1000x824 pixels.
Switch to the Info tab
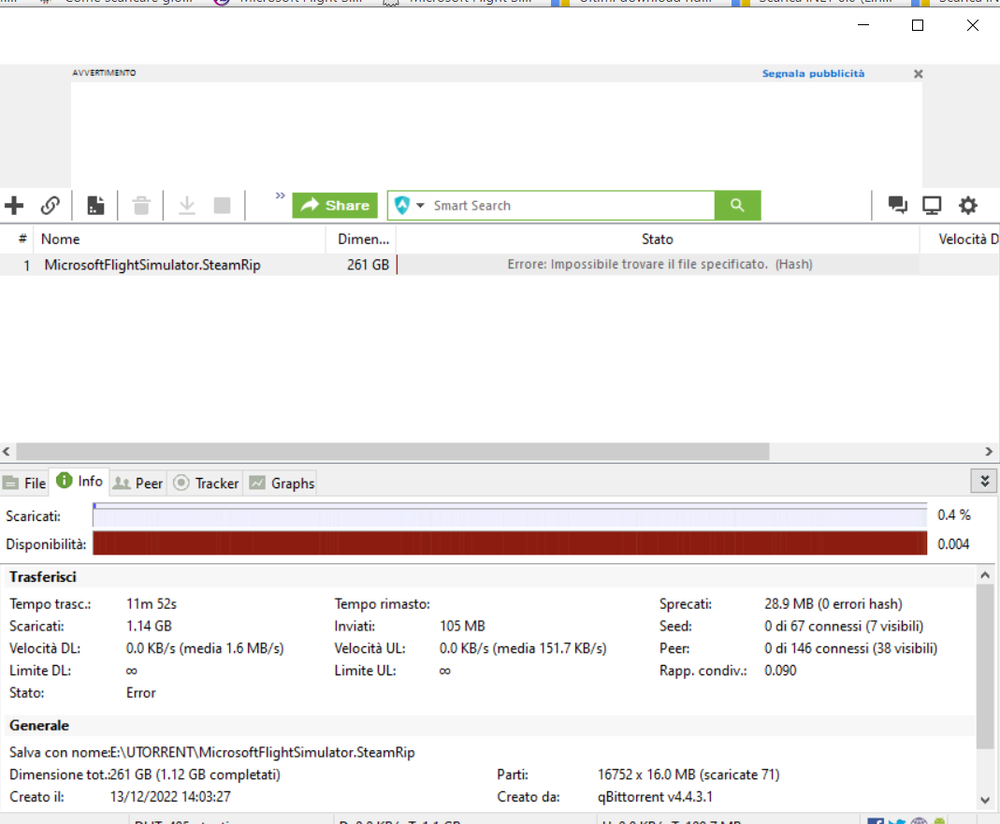[80, 481]
